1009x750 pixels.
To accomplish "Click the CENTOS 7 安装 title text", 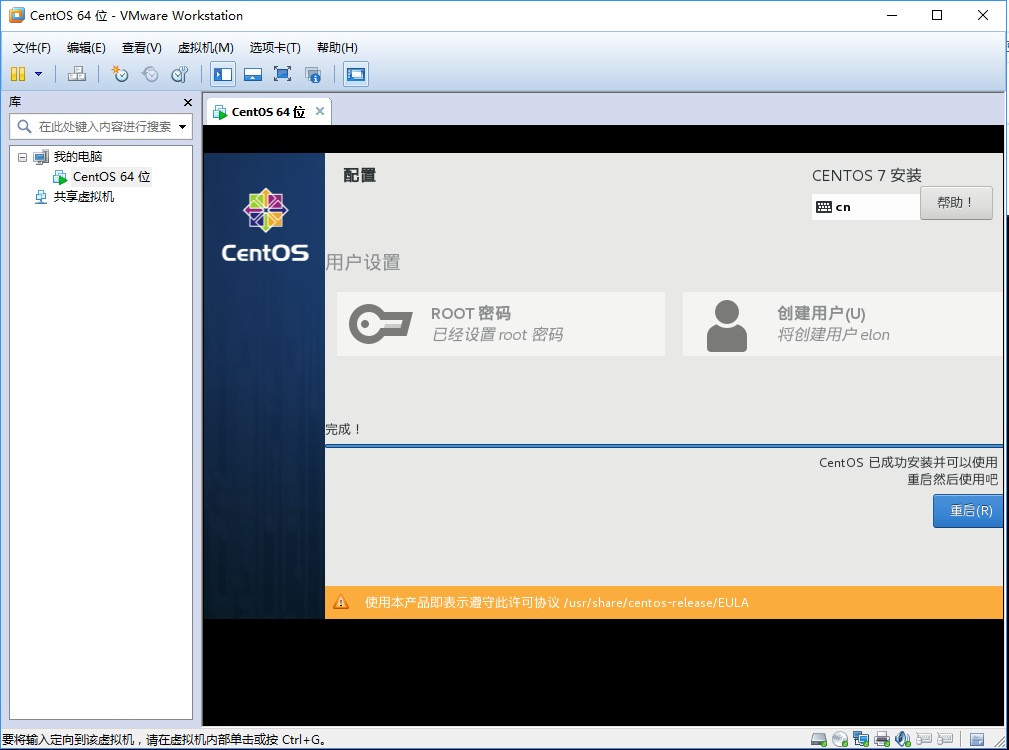I will 867,176.
